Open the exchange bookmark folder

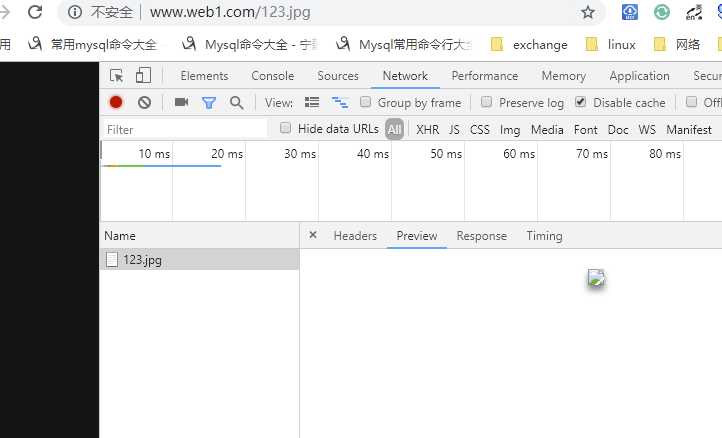pos(529,45)
